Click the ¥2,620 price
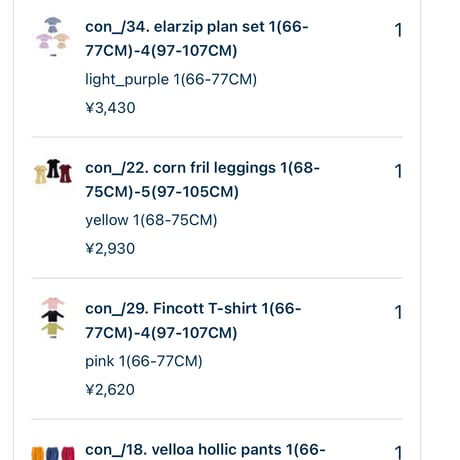The width and height of the screenshot is (460, 460). point(110,390)
